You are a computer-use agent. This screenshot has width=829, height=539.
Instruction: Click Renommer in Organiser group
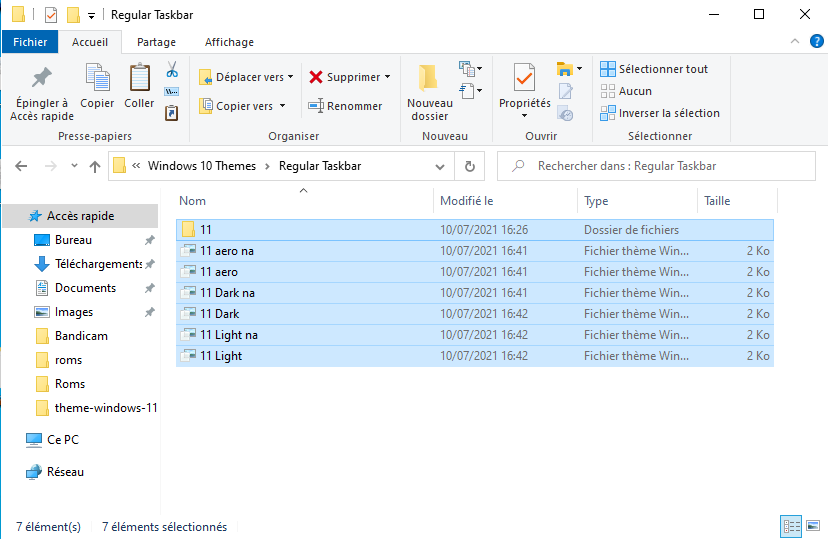click(x=345, y=106)
